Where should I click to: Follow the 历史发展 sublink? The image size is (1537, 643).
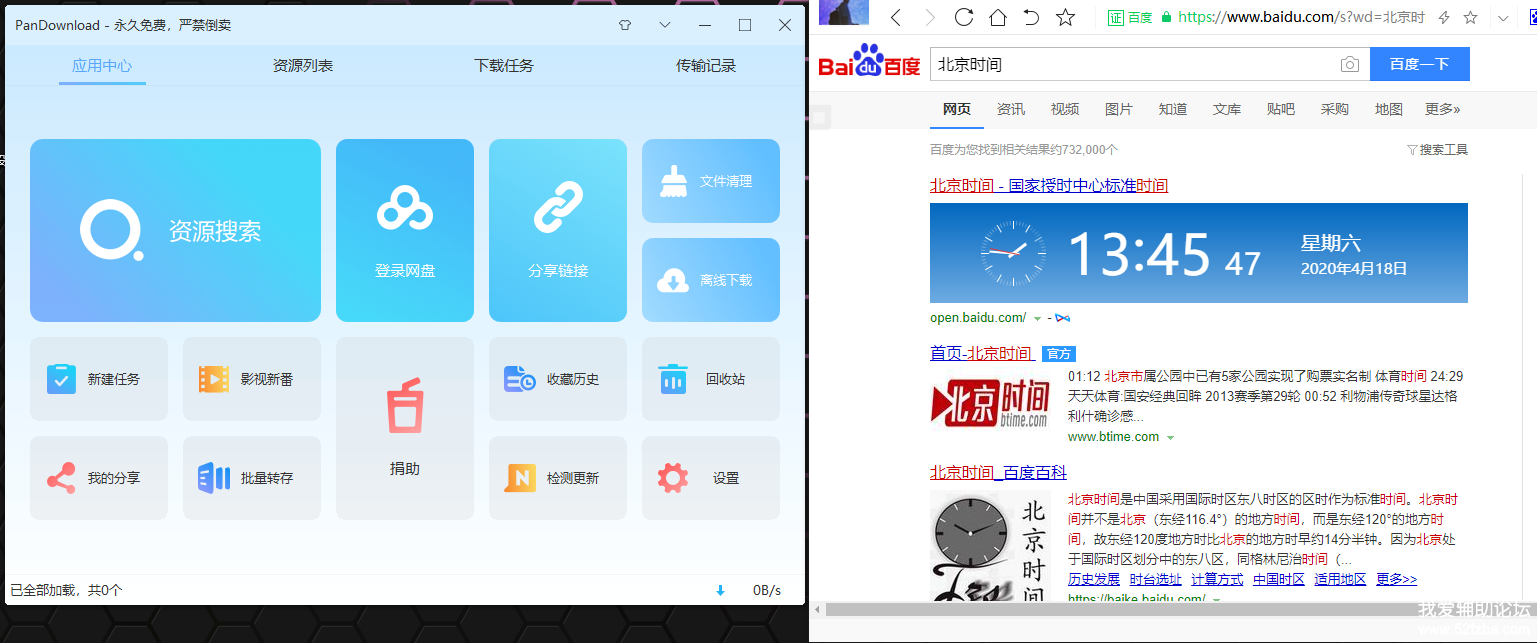1094,579
